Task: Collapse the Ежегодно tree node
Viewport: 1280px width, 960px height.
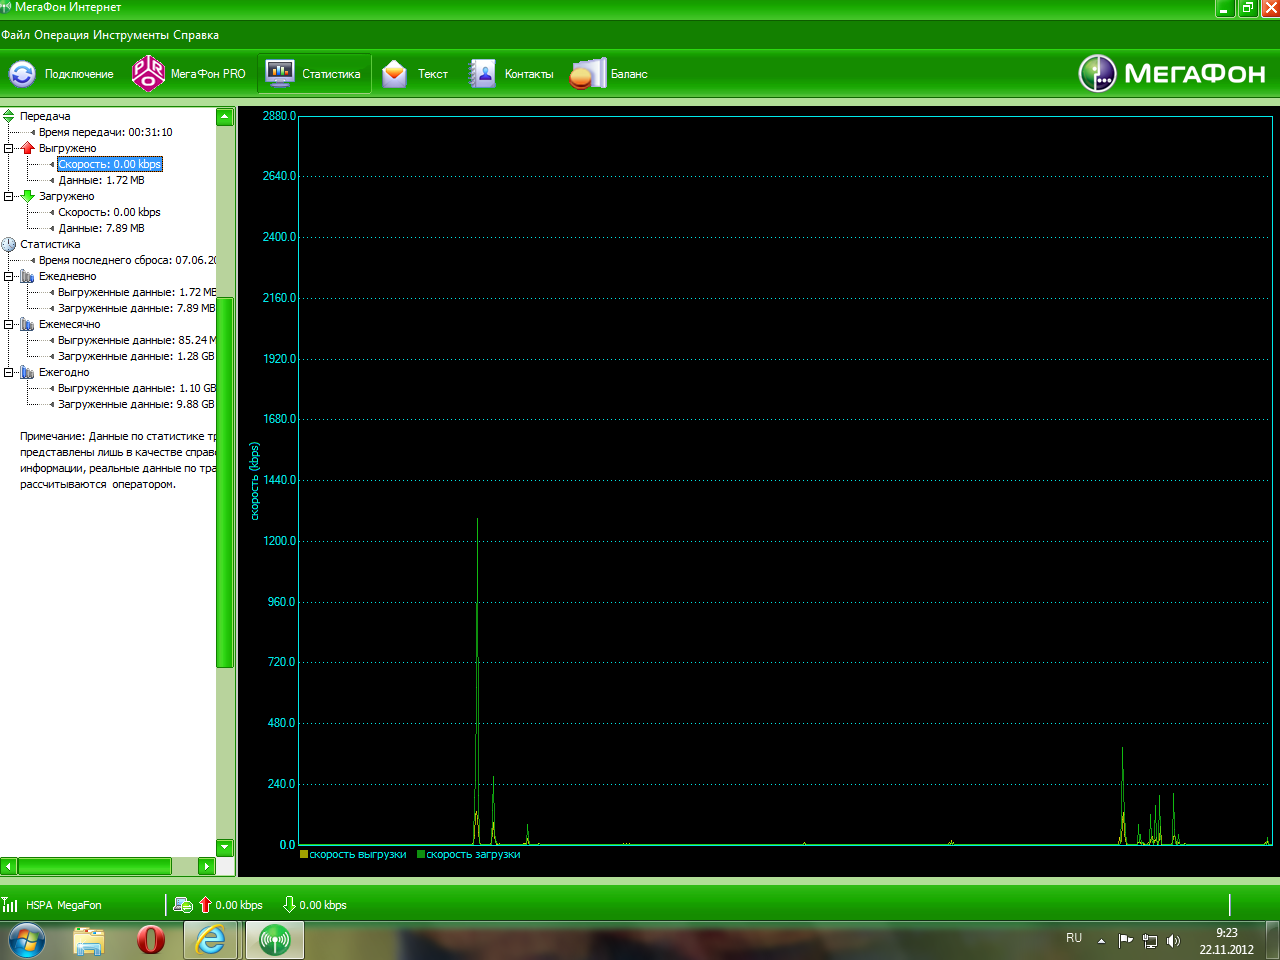Action: tap(8, 372)
